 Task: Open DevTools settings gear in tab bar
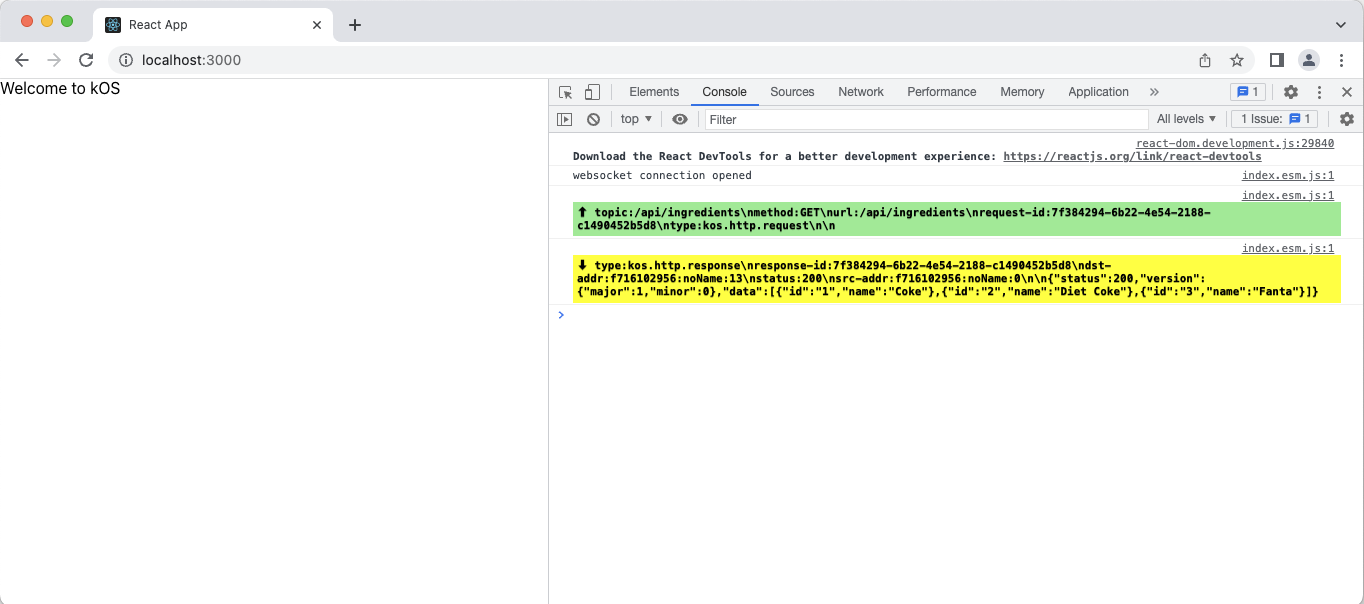[1291, 92]
